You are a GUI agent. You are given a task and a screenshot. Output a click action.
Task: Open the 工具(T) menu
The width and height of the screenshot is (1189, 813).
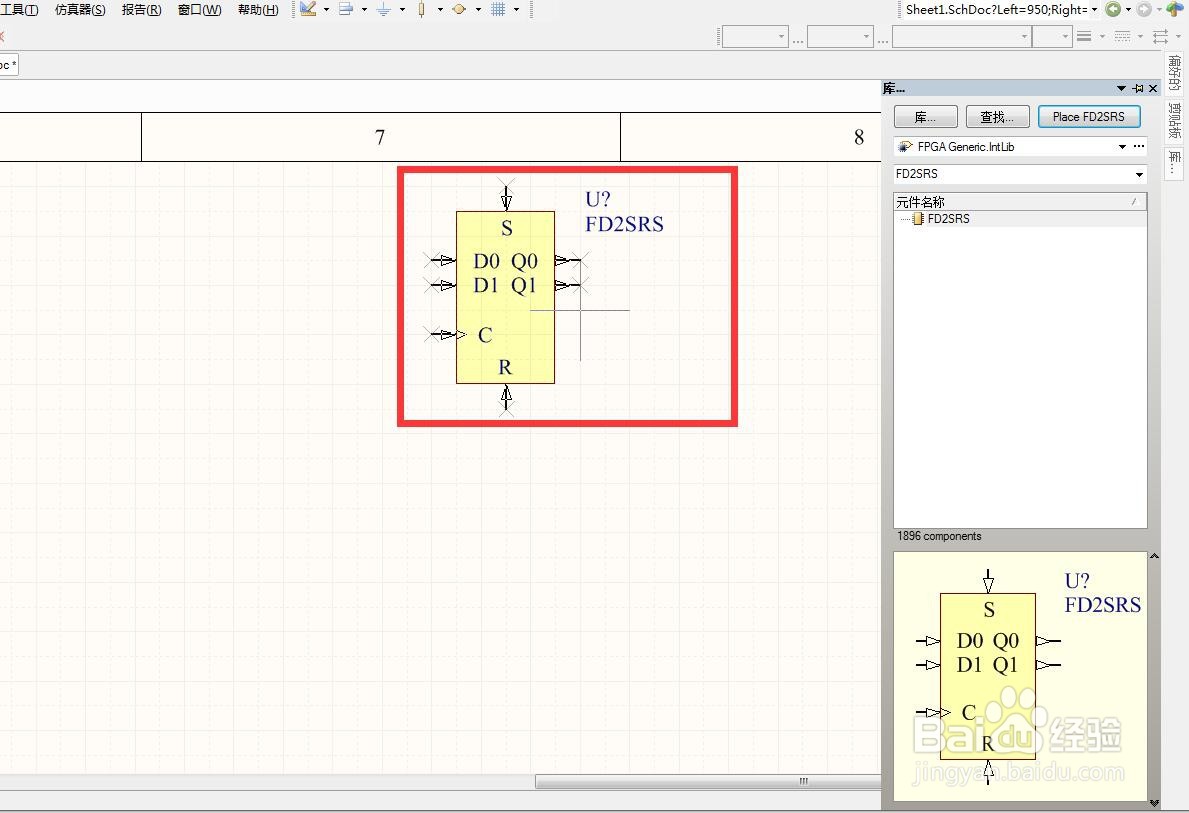pos(19,10)
